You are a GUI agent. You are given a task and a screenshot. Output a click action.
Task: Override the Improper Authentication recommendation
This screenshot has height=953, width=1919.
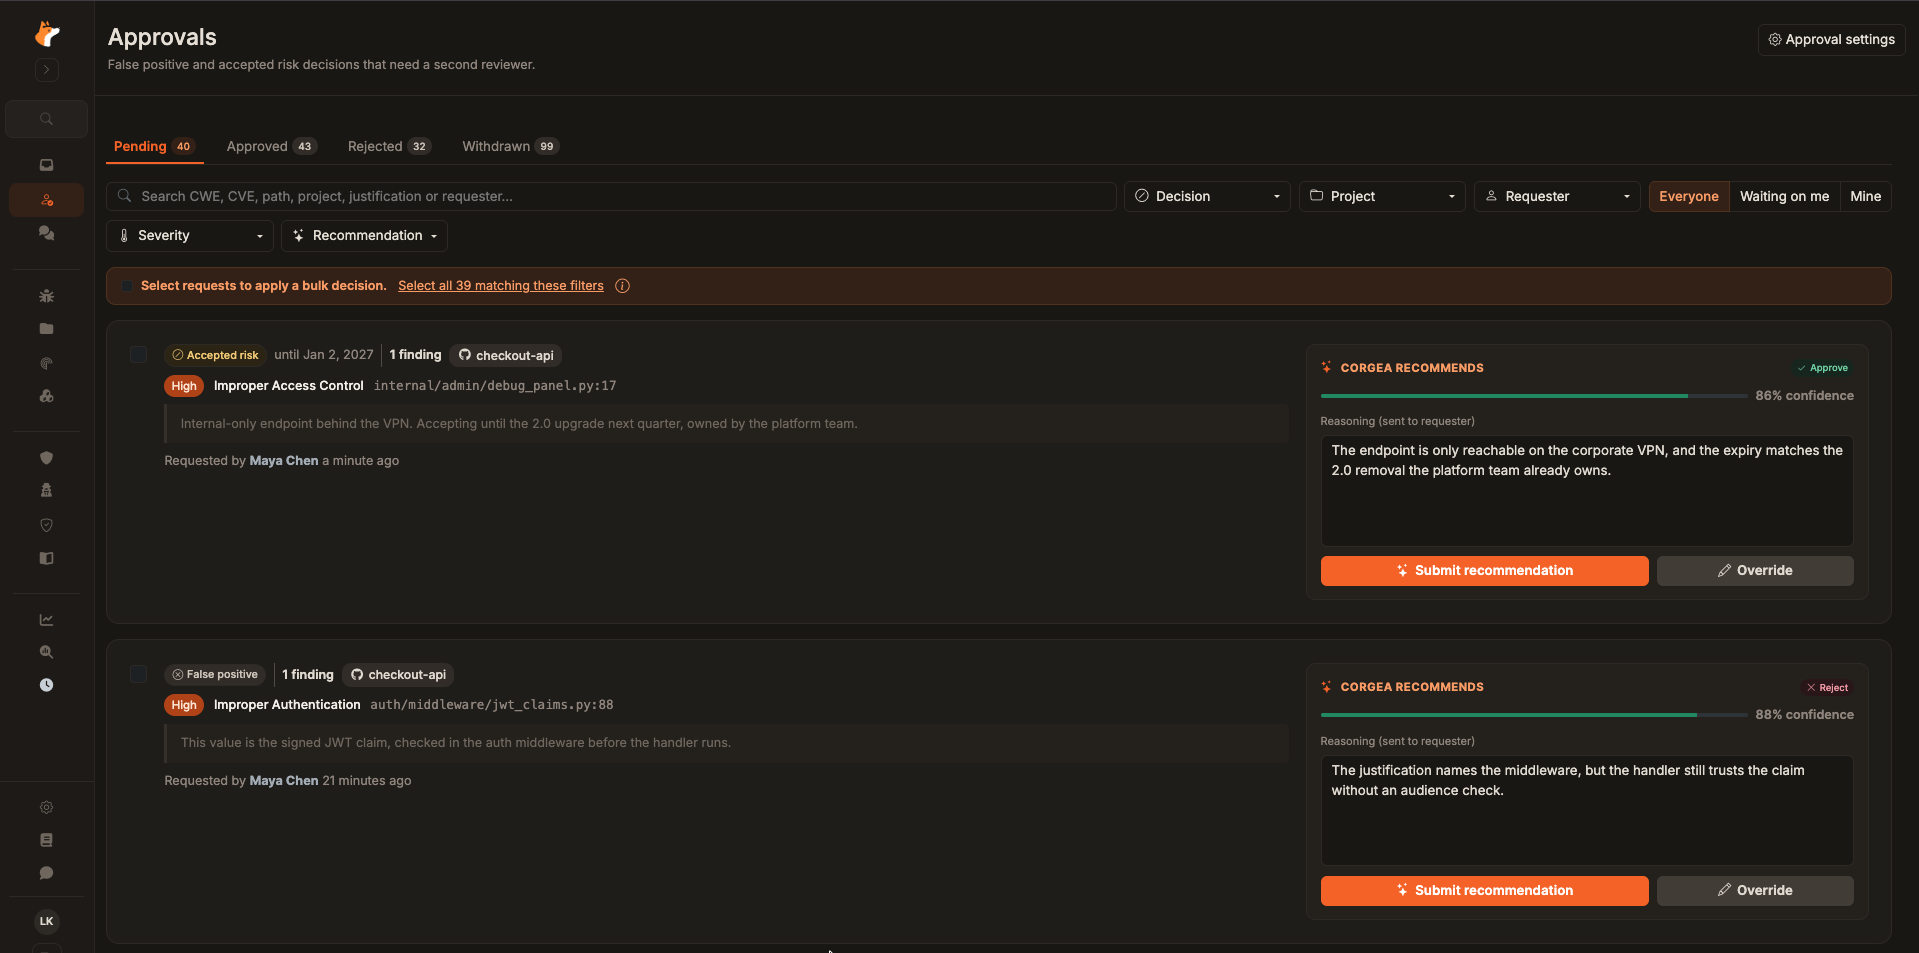point(1754,891)
